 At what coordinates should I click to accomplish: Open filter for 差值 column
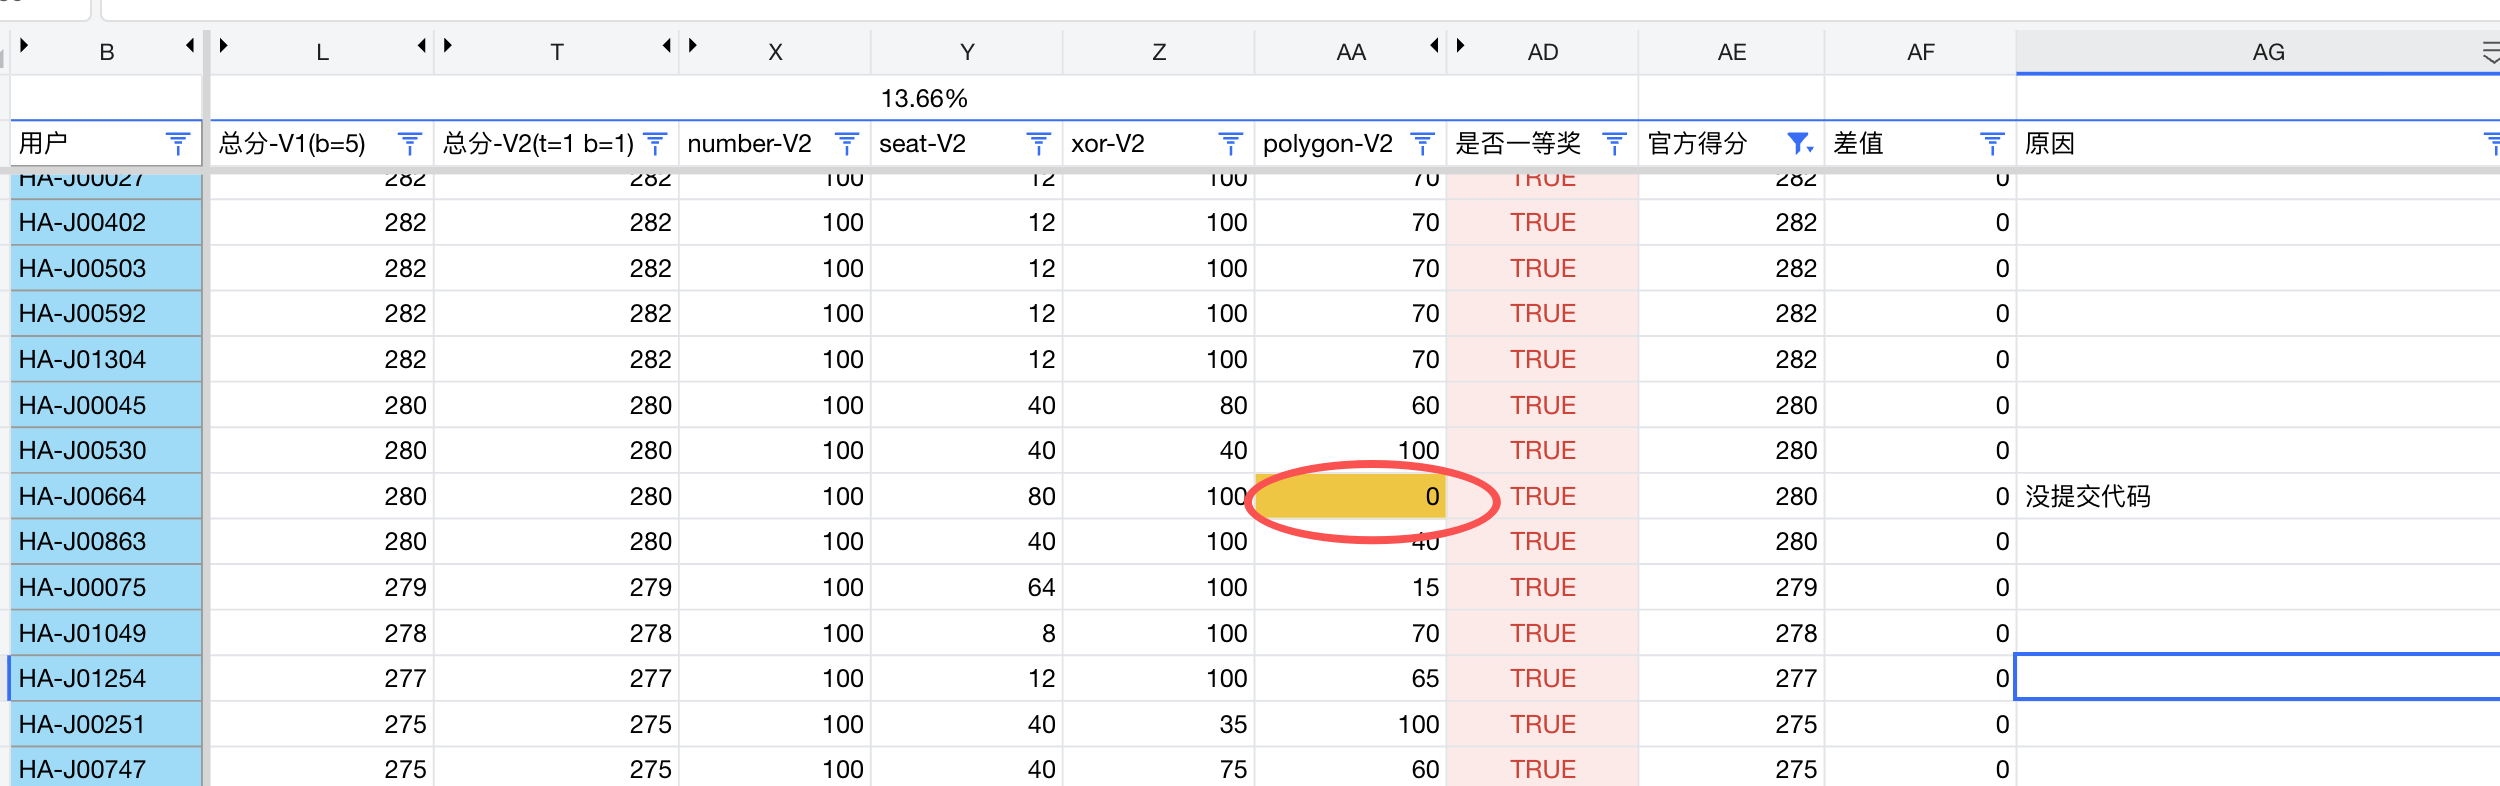(1993, 144)
